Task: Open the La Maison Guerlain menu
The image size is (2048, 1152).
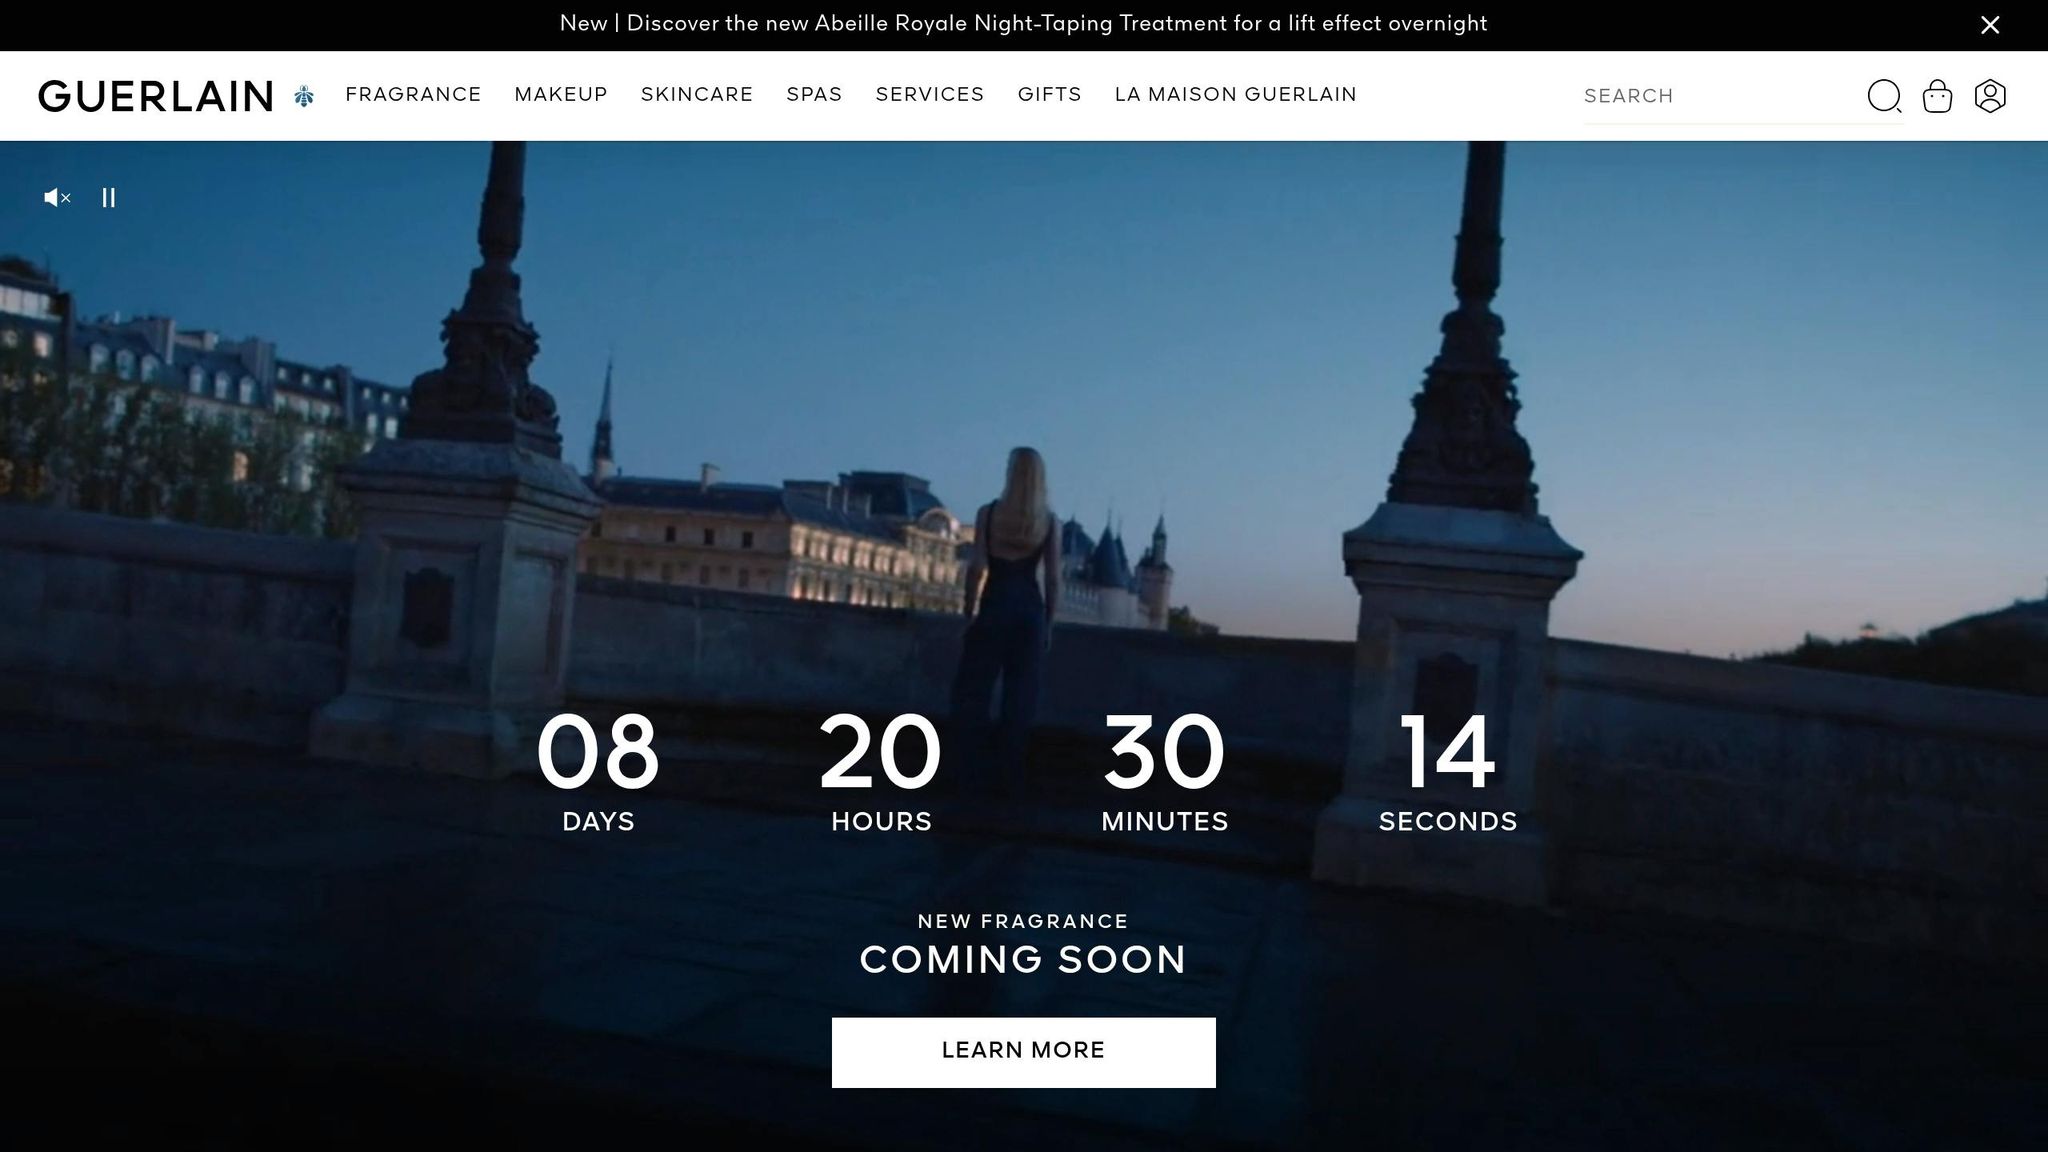Action: tap(1236, 95)
